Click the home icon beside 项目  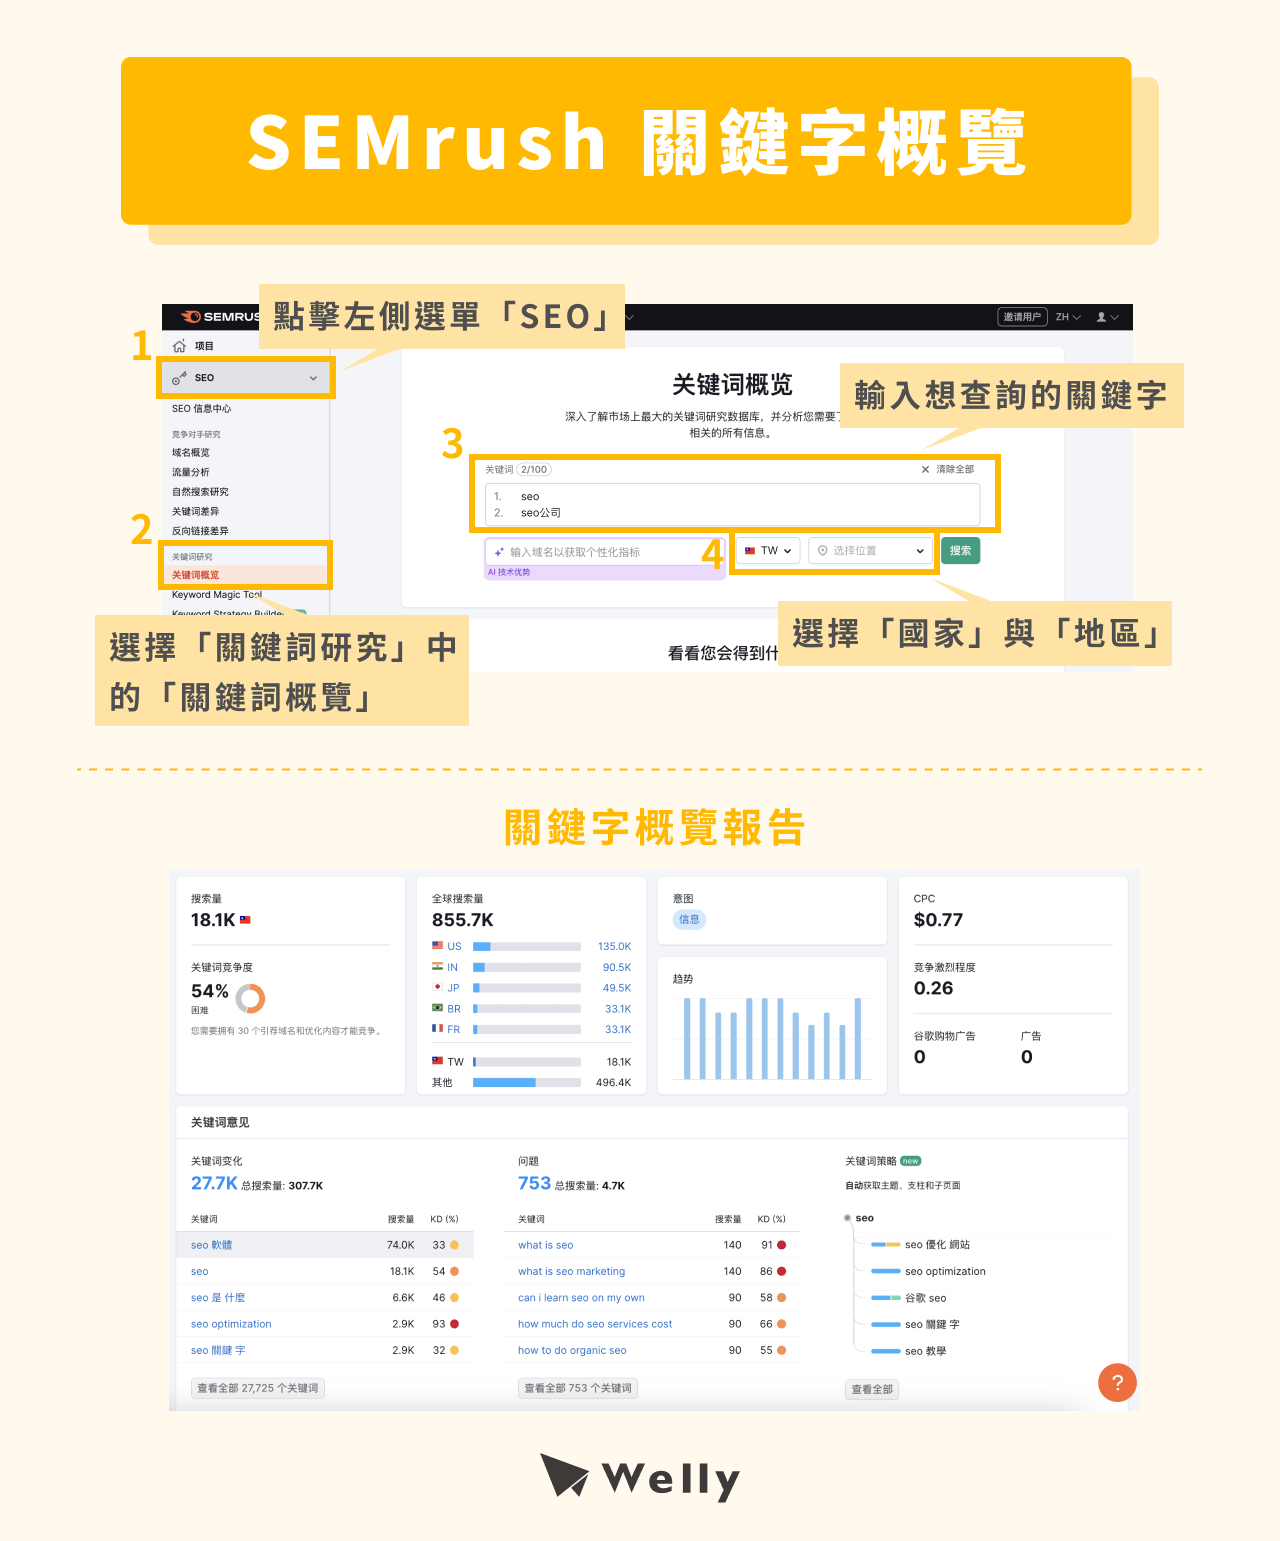pyautogui.click(x=179, y=346)
